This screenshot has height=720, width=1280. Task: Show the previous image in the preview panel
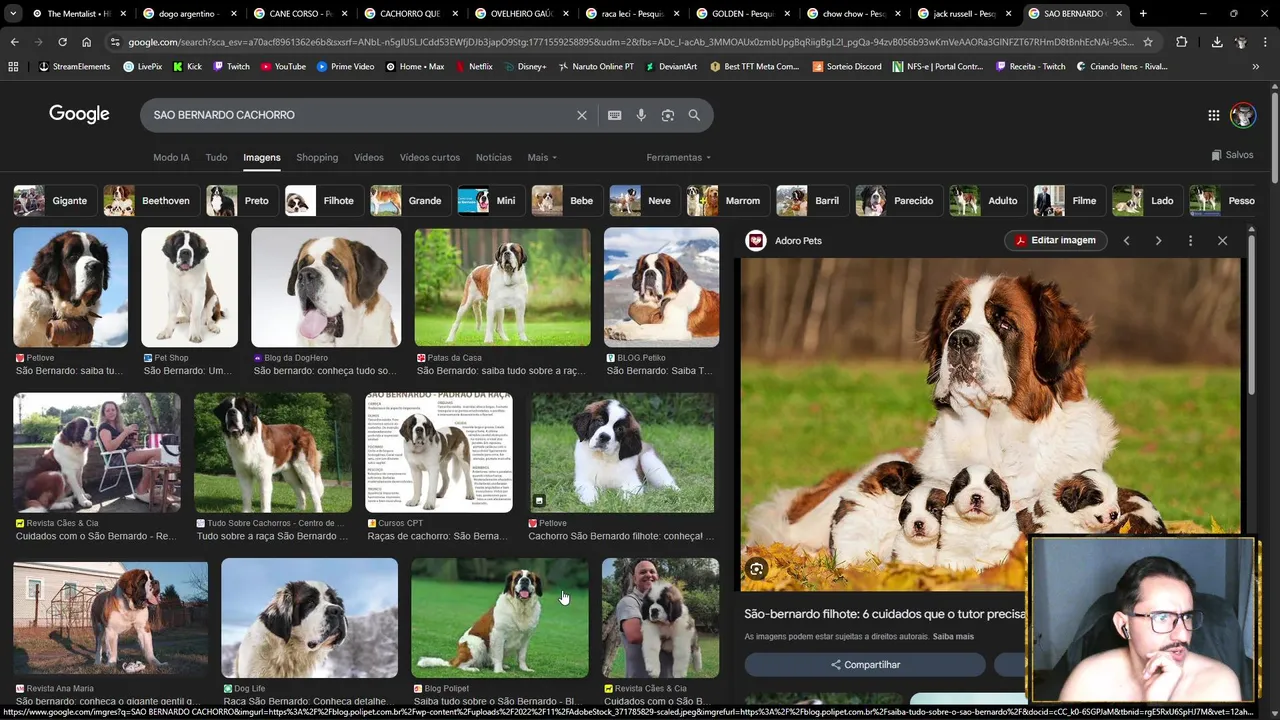coord(1126,241)
